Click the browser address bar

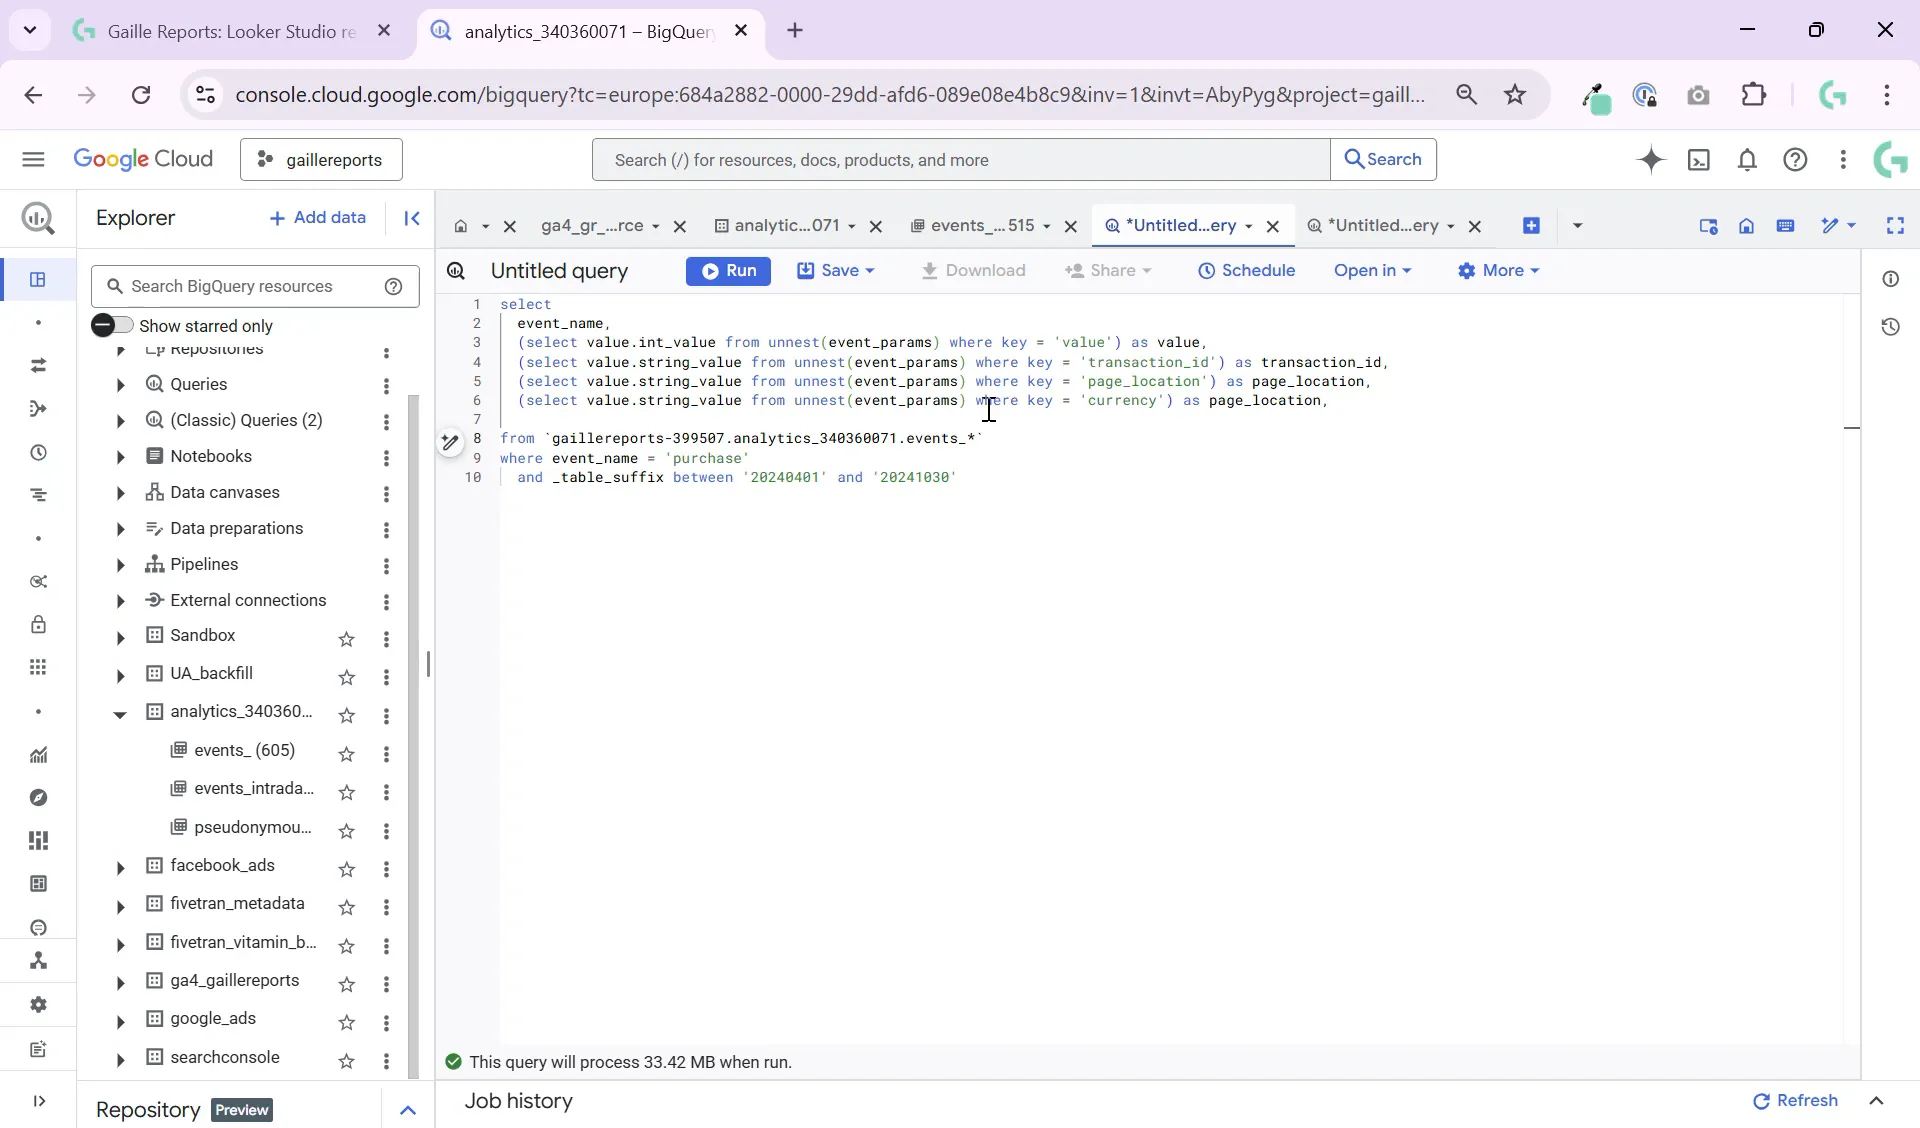[830, 95]
